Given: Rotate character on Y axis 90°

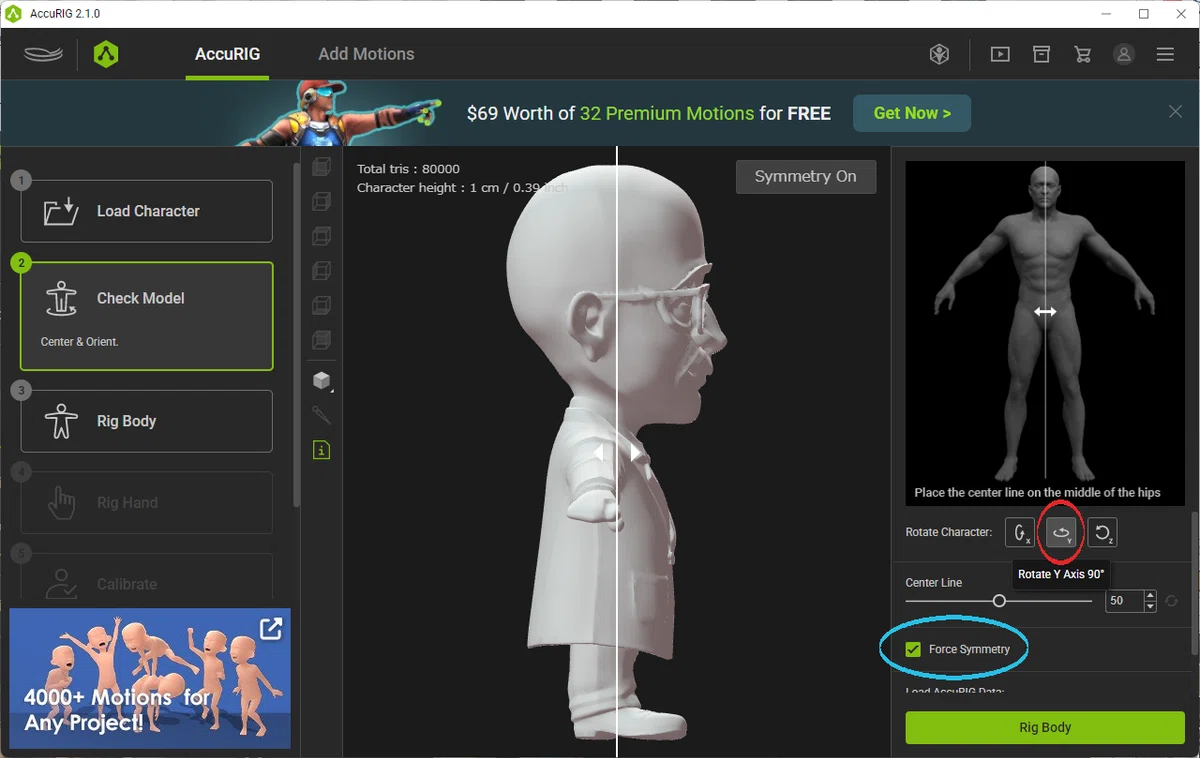Looking at the screenshot, I should (x=1061, y=533).
